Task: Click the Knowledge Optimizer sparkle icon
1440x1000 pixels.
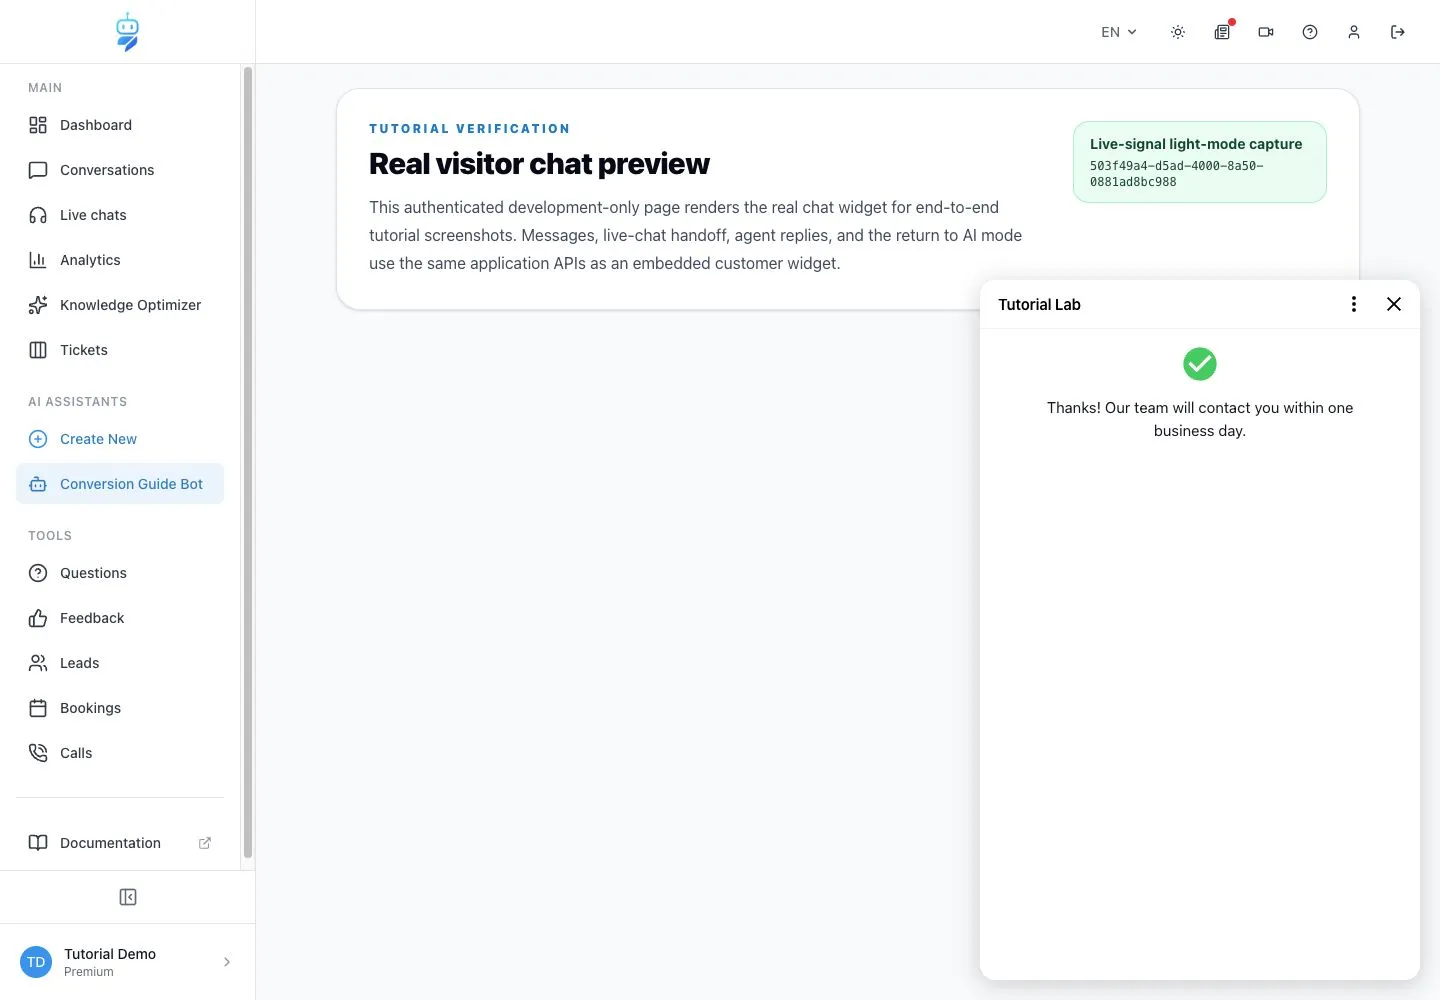Action: tap(38, 305)
